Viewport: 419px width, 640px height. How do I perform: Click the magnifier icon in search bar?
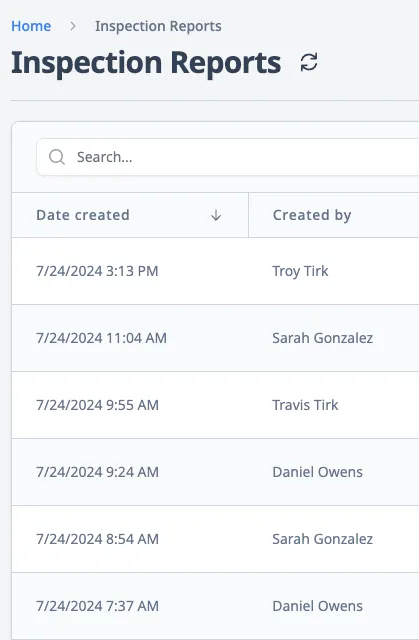point(57,157)
